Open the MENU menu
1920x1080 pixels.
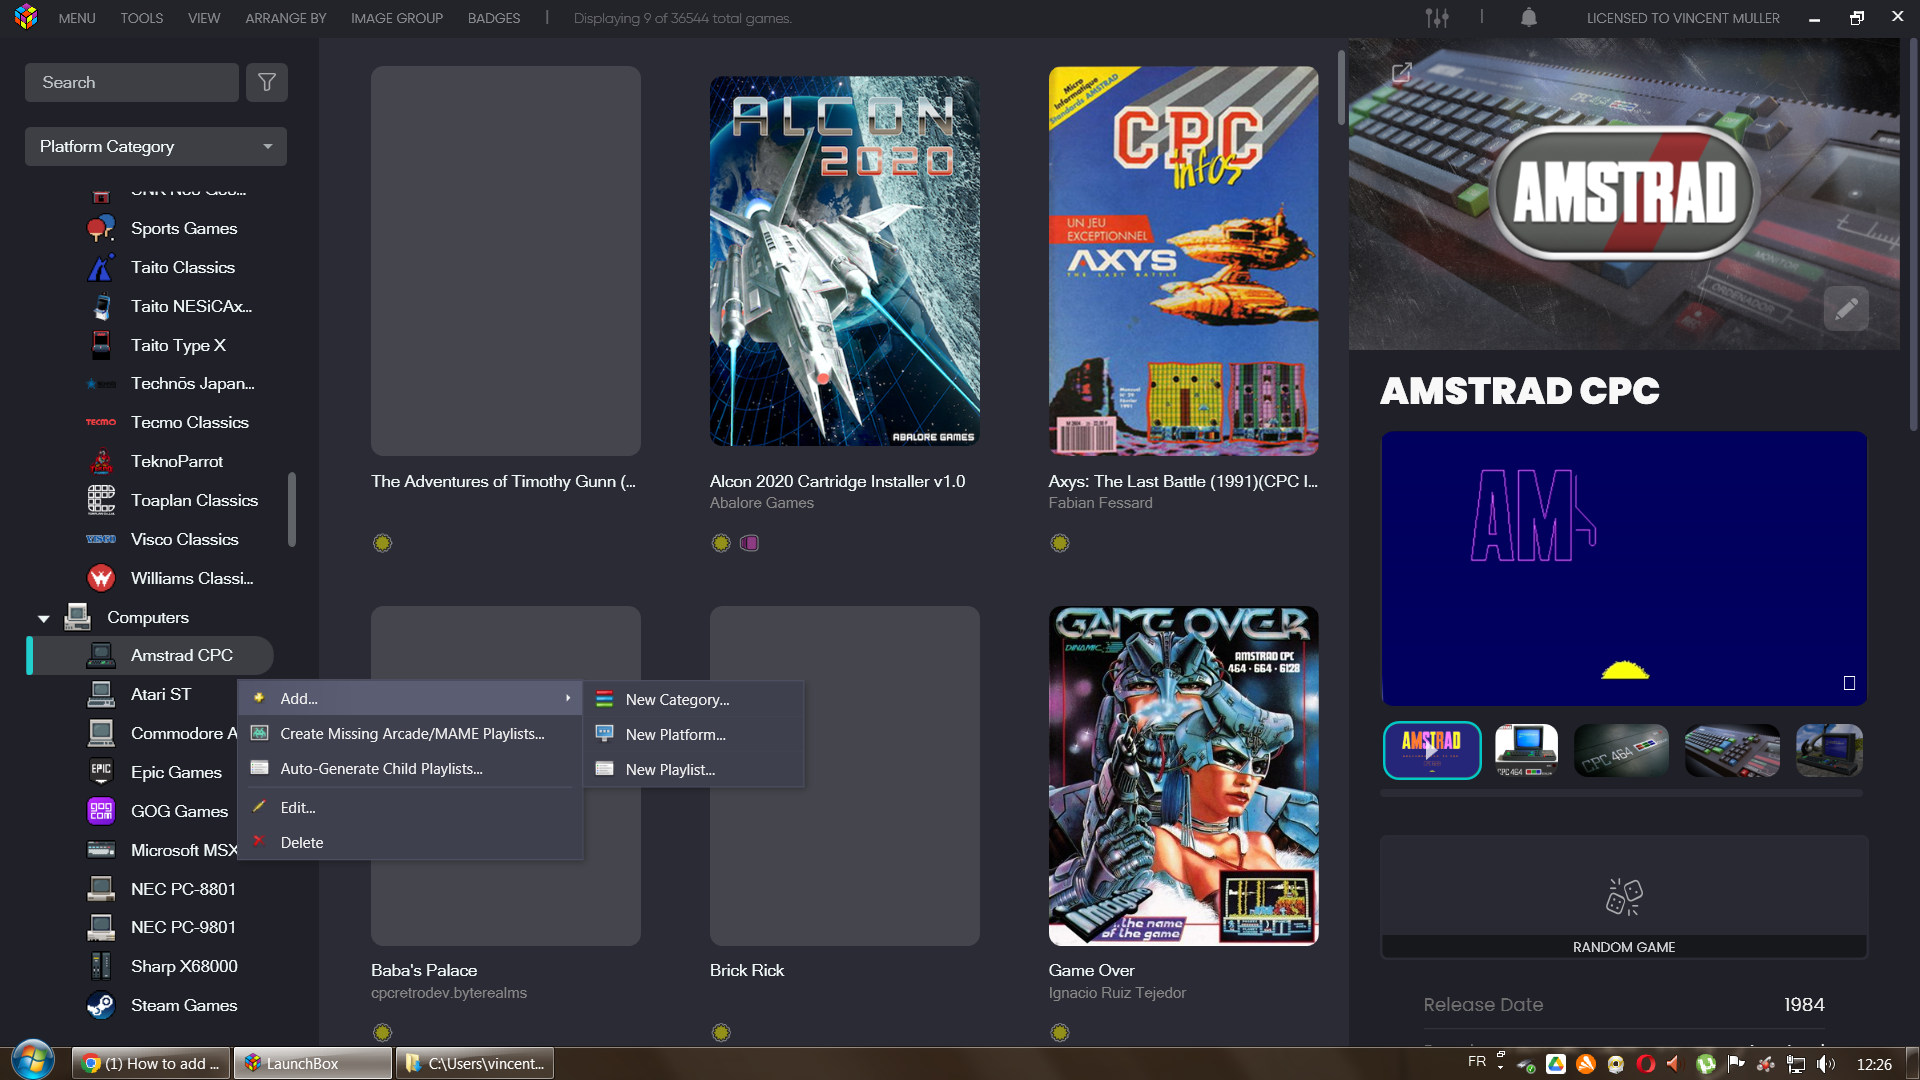click(77, 18)
